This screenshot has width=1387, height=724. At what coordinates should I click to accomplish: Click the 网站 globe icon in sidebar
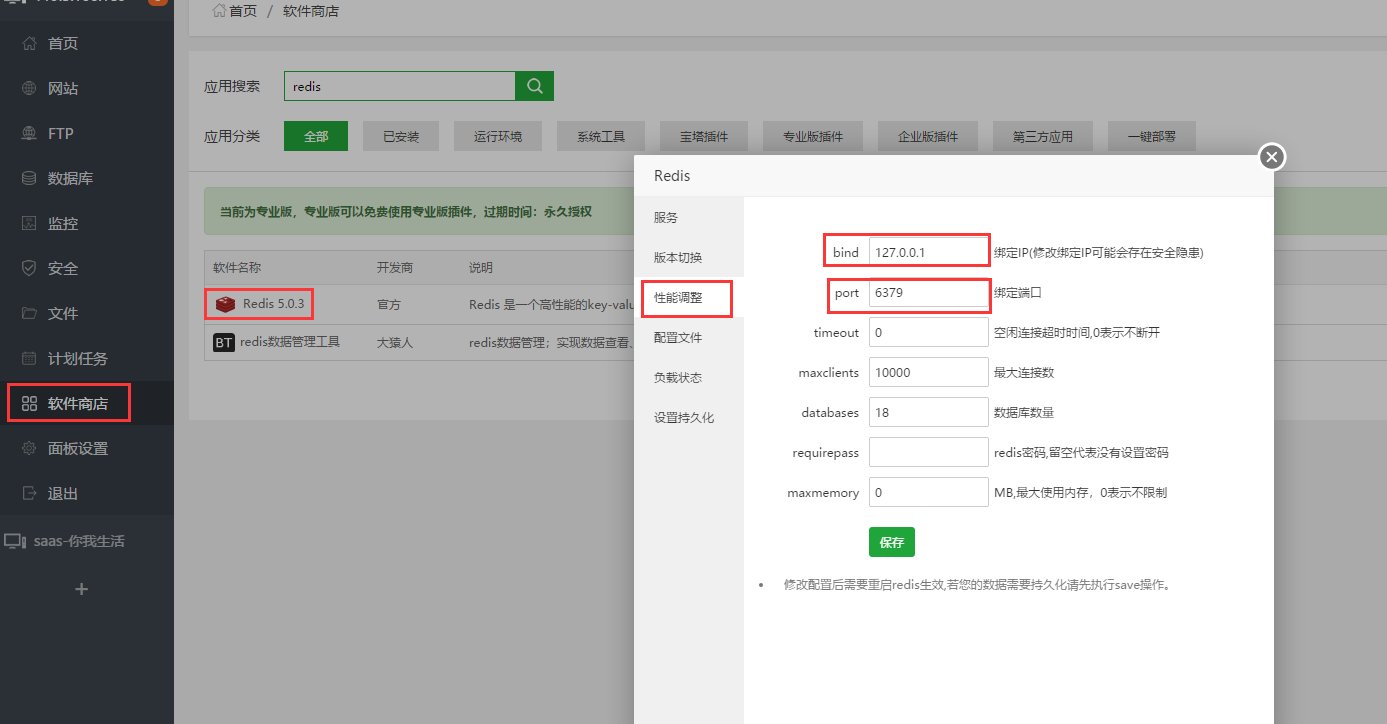coord(29,88)
